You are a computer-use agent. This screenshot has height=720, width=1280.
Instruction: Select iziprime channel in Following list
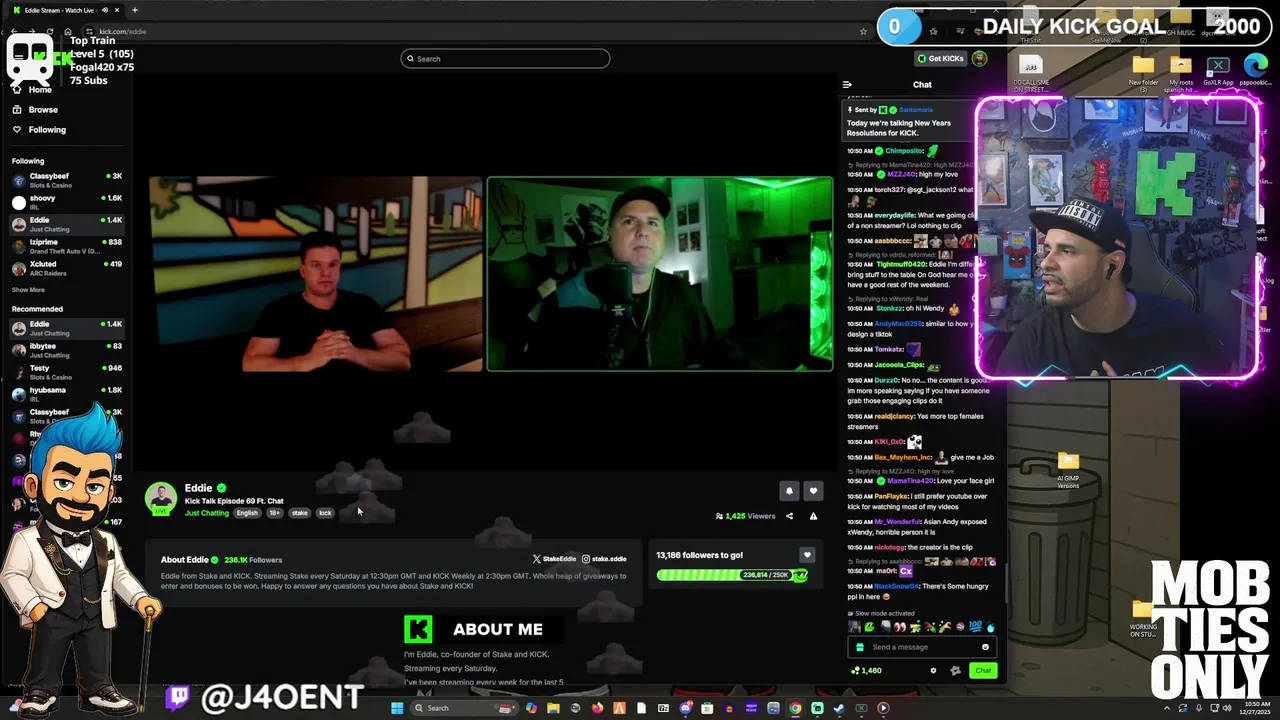click(x=66, y=246)
